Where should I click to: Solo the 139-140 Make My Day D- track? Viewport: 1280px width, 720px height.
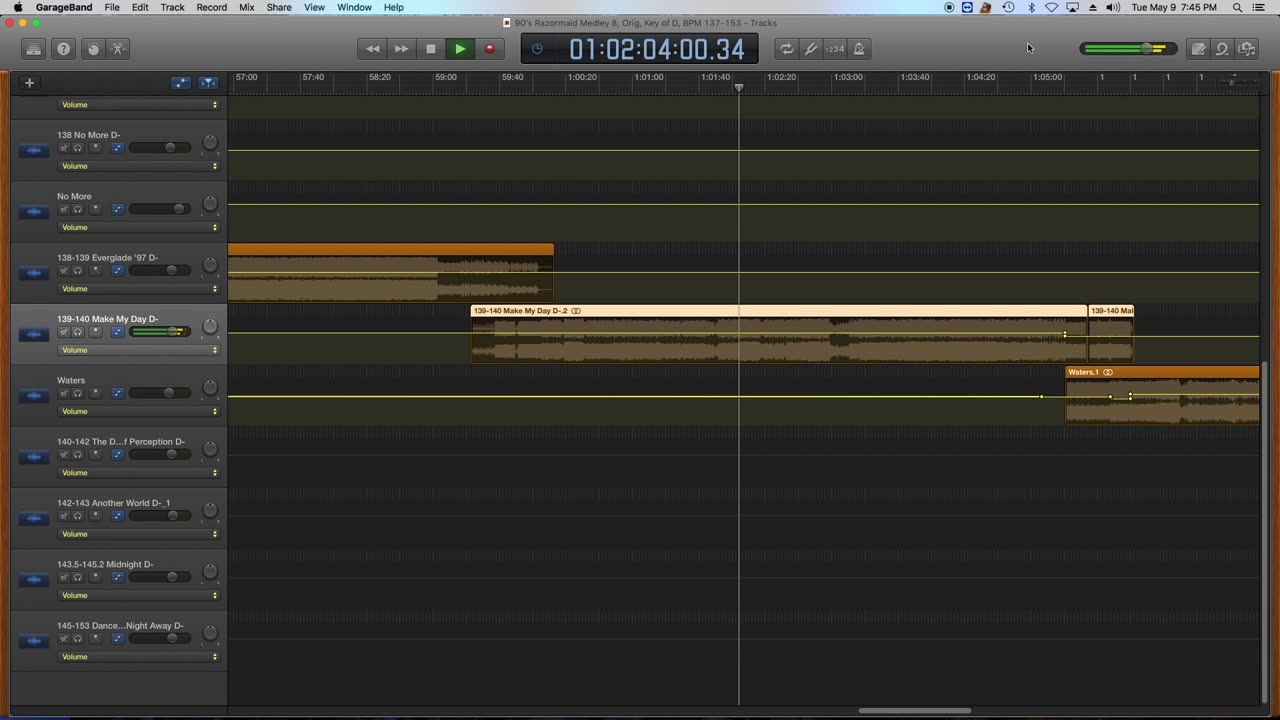(78, 332)
